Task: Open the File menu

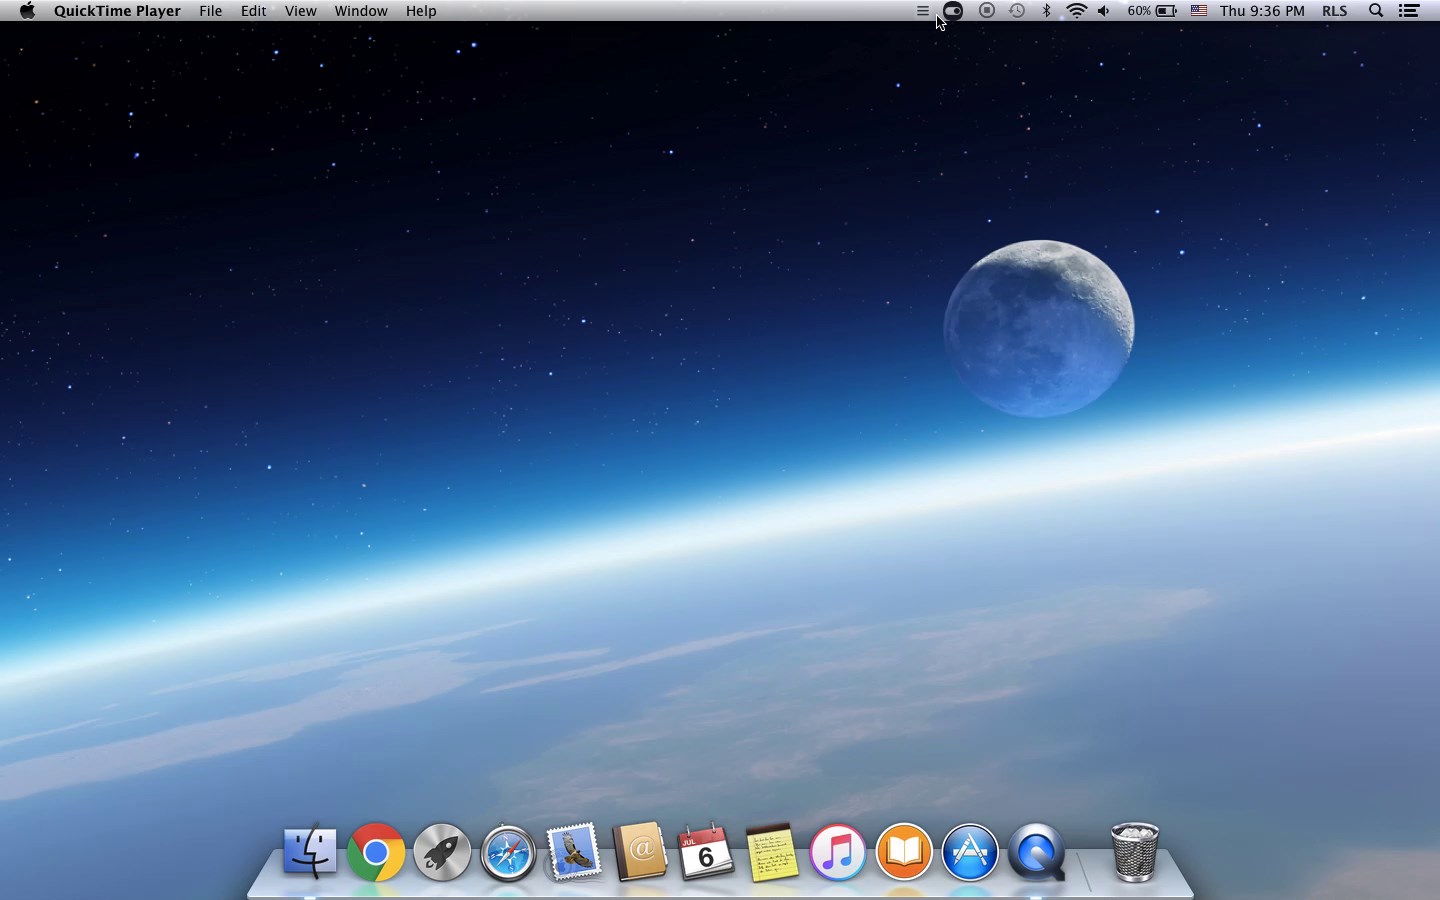Action: (210, 11)
